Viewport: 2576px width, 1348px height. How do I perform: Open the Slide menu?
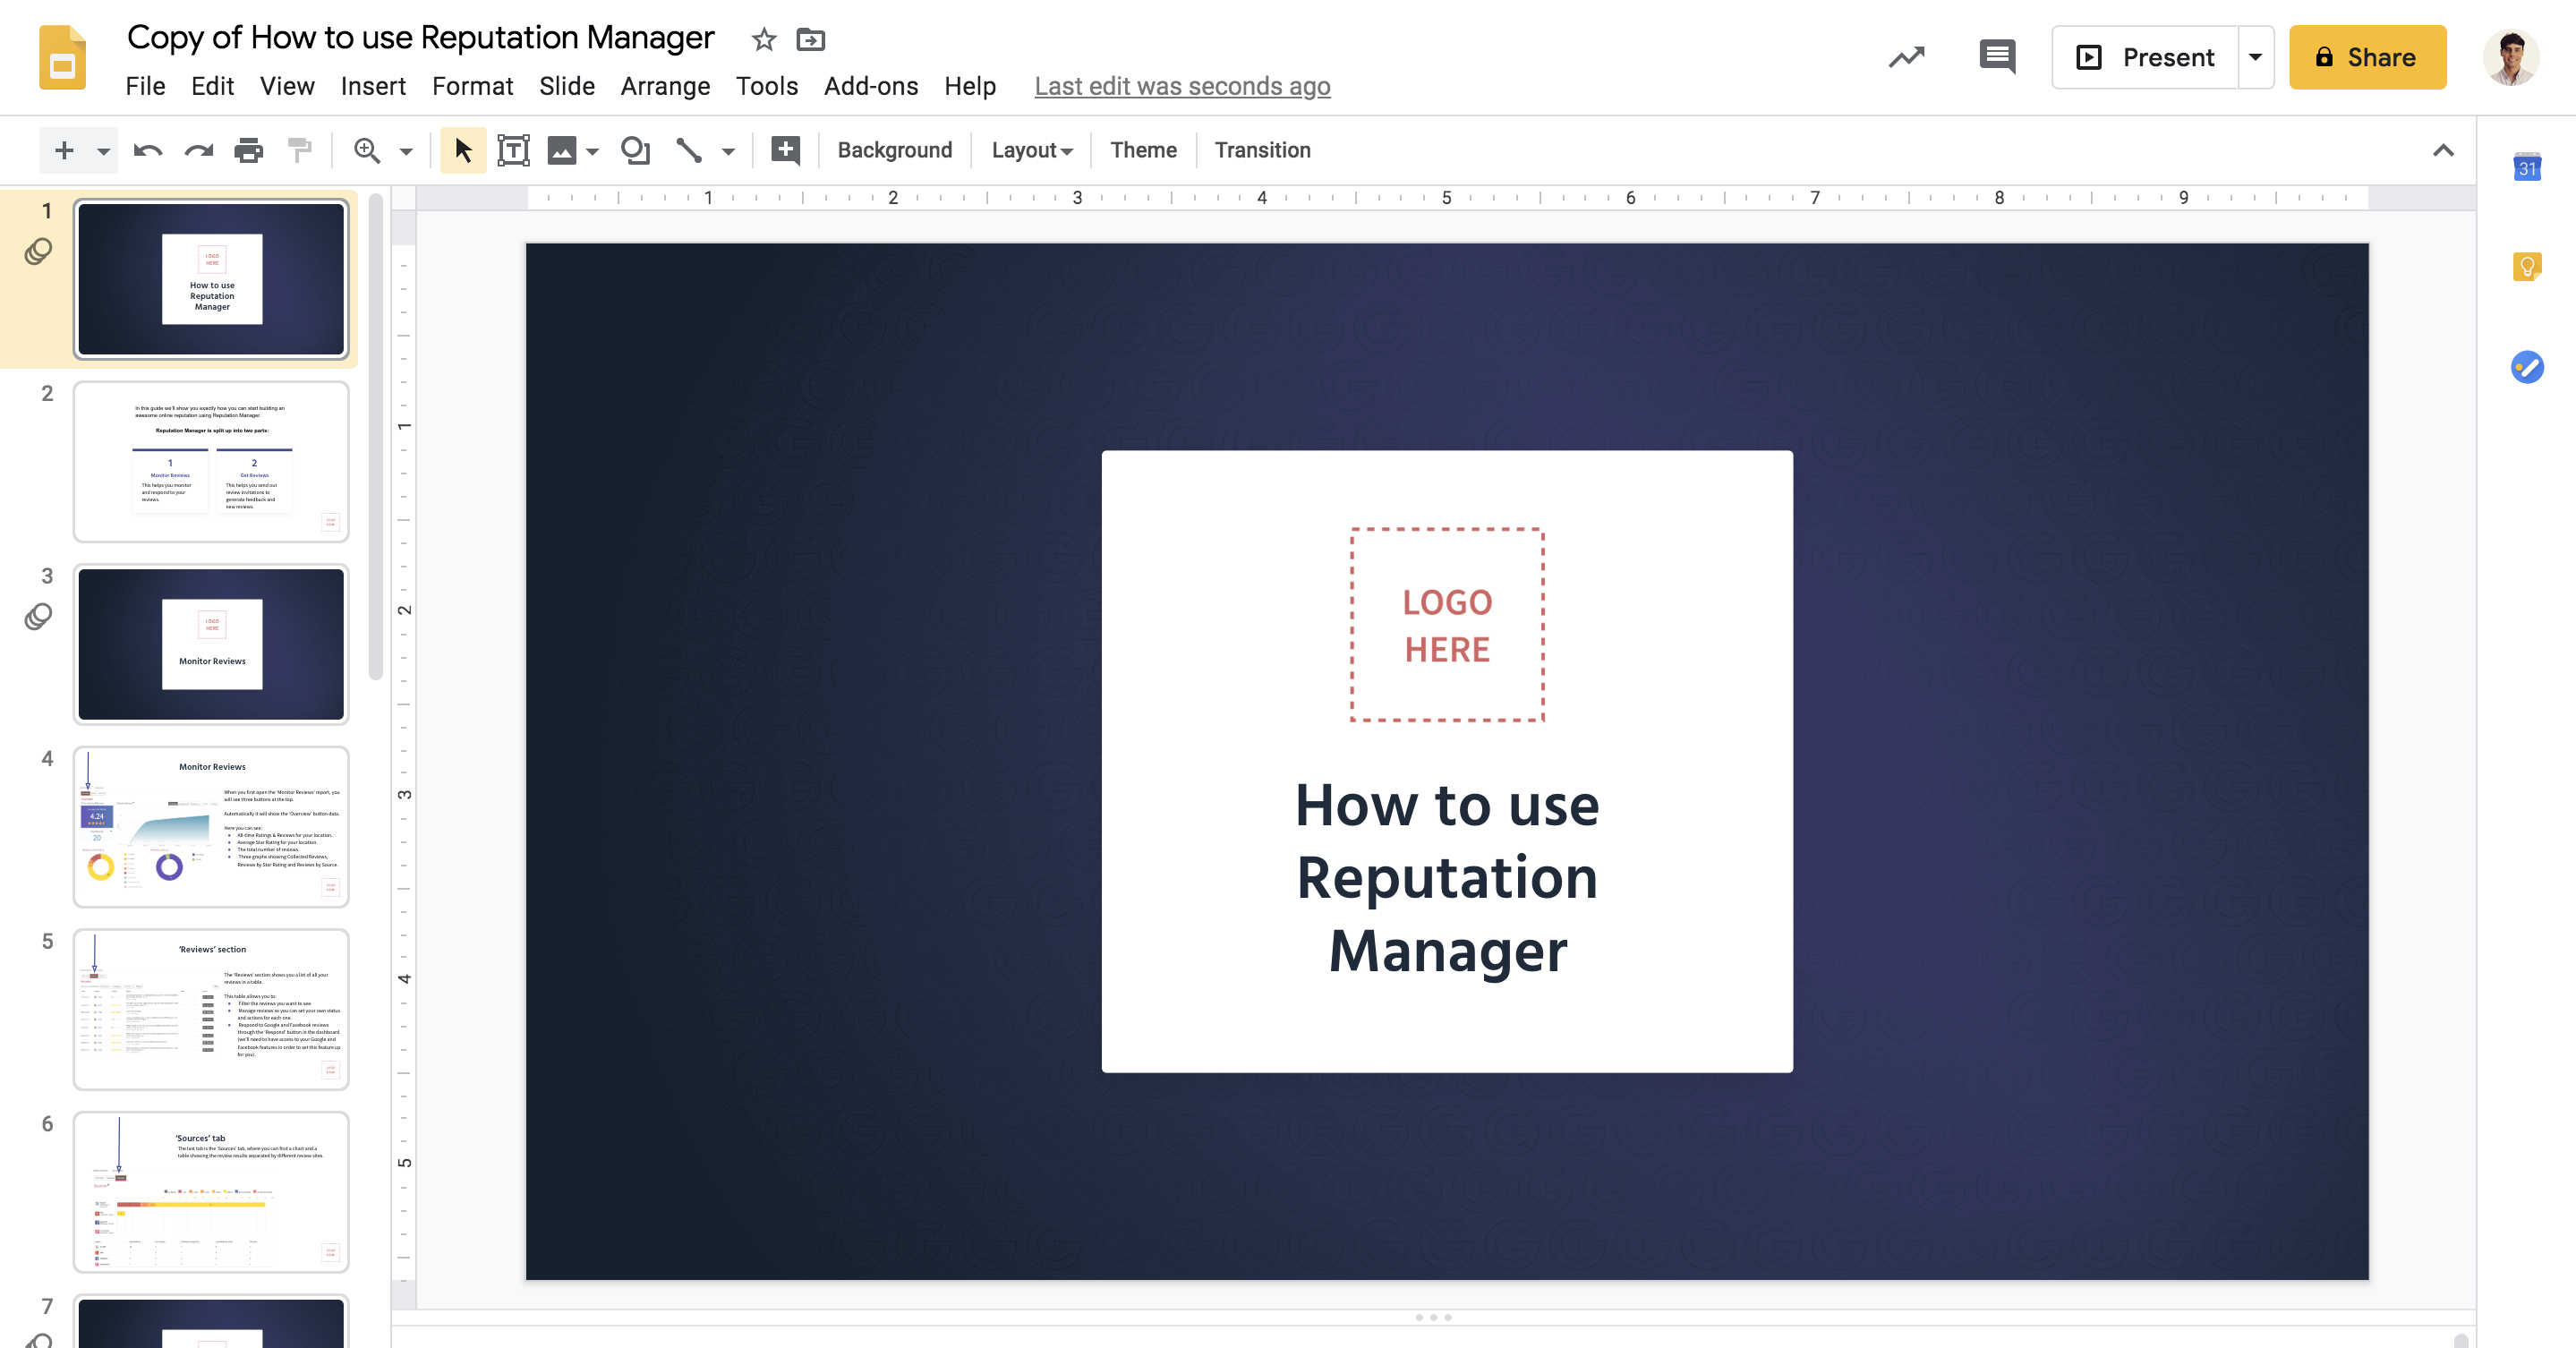567,87
